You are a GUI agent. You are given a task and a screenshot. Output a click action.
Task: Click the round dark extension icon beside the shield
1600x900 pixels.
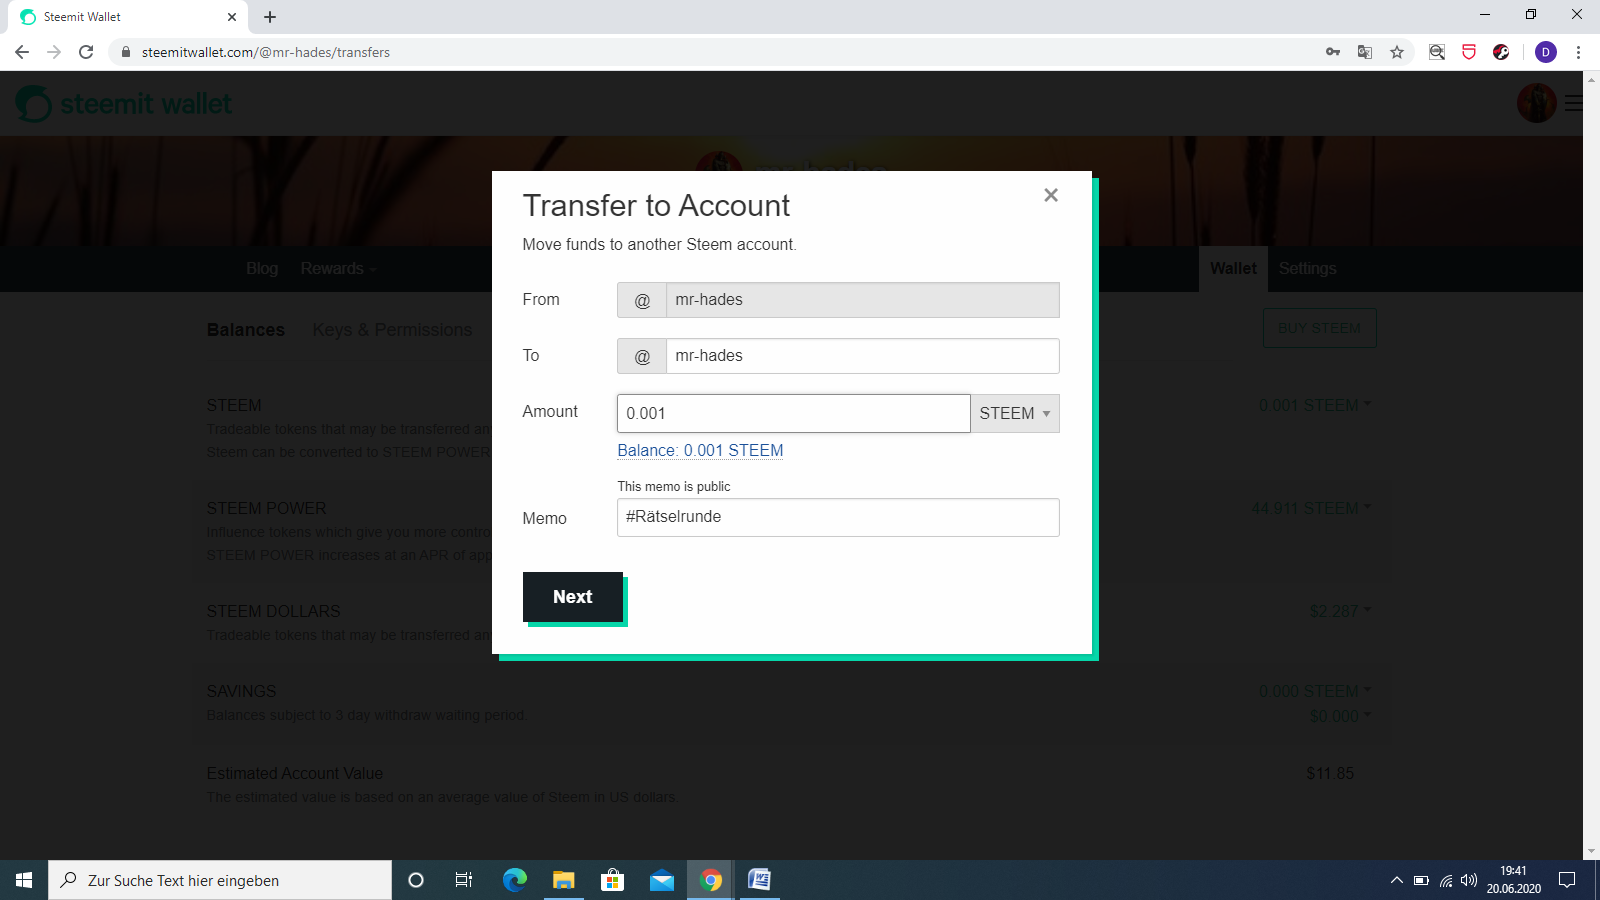click(x=1501, y=52)
